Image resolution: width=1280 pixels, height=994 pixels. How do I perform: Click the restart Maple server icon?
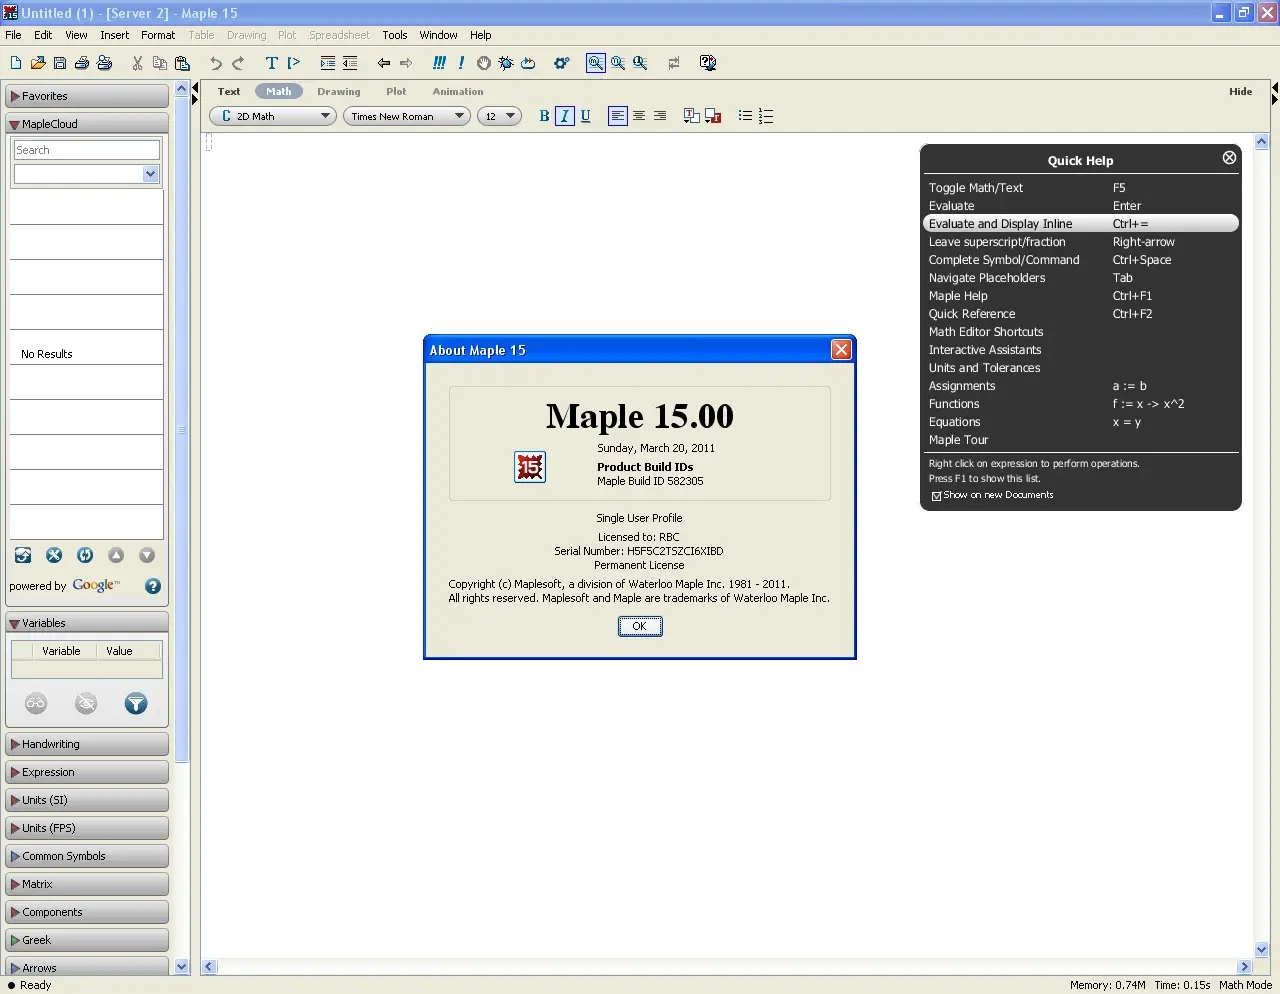click(x=528, y=63)
